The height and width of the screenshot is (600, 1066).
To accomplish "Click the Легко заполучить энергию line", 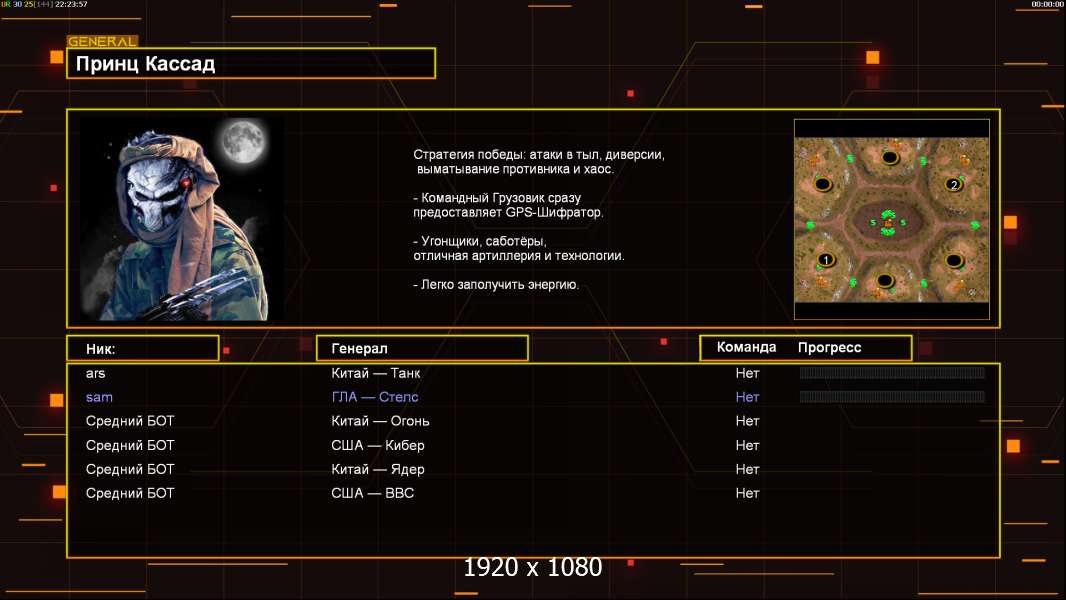I will pyautogui.click(x=496, y=285).
